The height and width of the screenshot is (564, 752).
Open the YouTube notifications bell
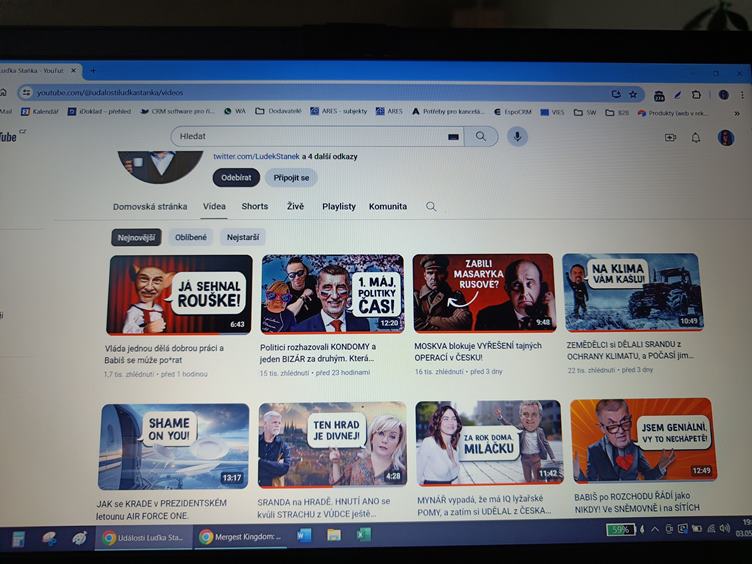point(696,137)
